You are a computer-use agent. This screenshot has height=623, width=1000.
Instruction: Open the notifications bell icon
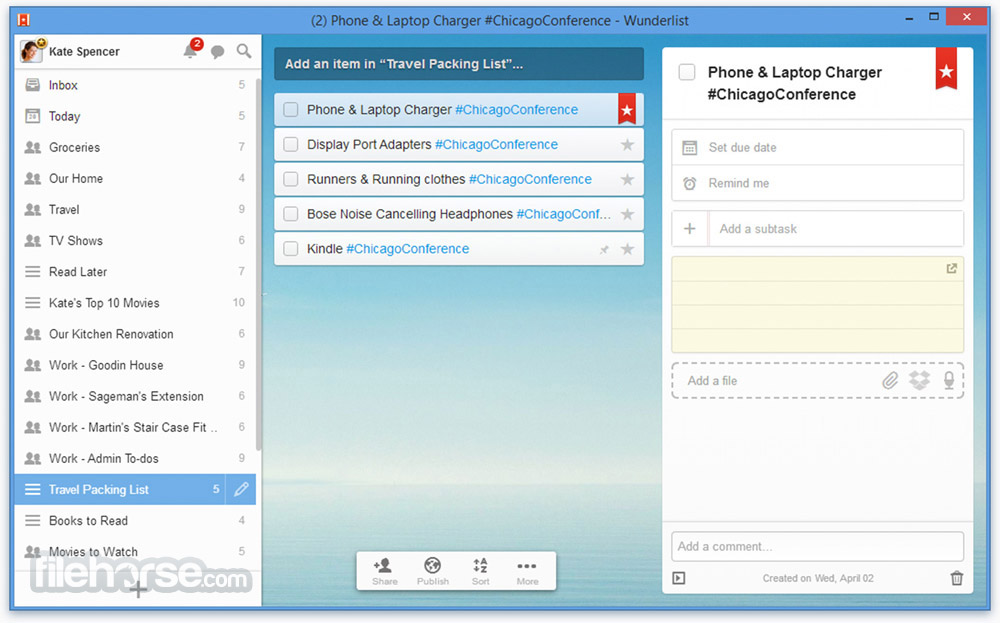pos(191,50)
